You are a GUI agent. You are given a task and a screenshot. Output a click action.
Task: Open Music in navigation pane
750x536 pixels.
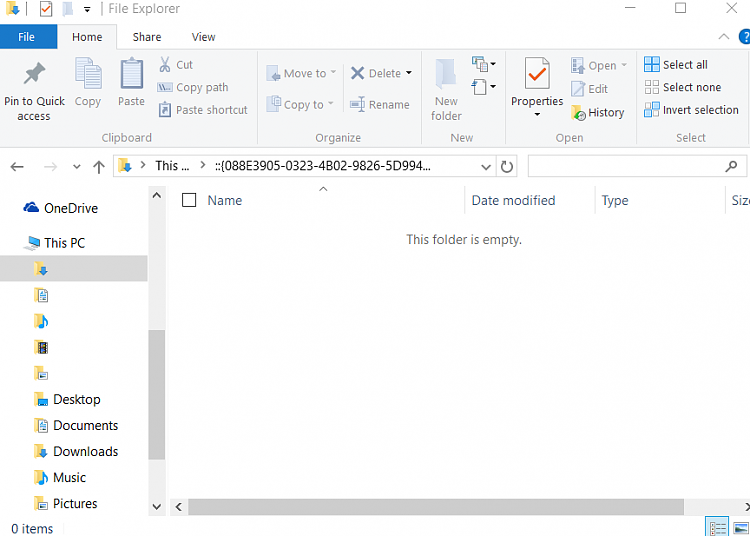60,477
